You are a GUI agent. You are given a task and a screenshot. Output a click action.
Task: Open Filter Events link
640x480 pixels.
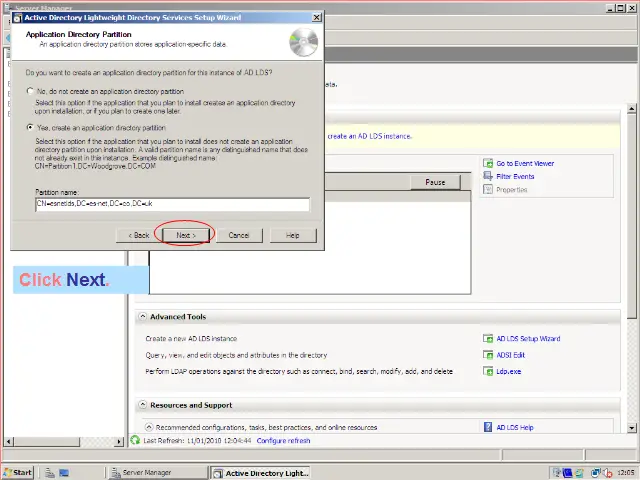click(515, 176)
